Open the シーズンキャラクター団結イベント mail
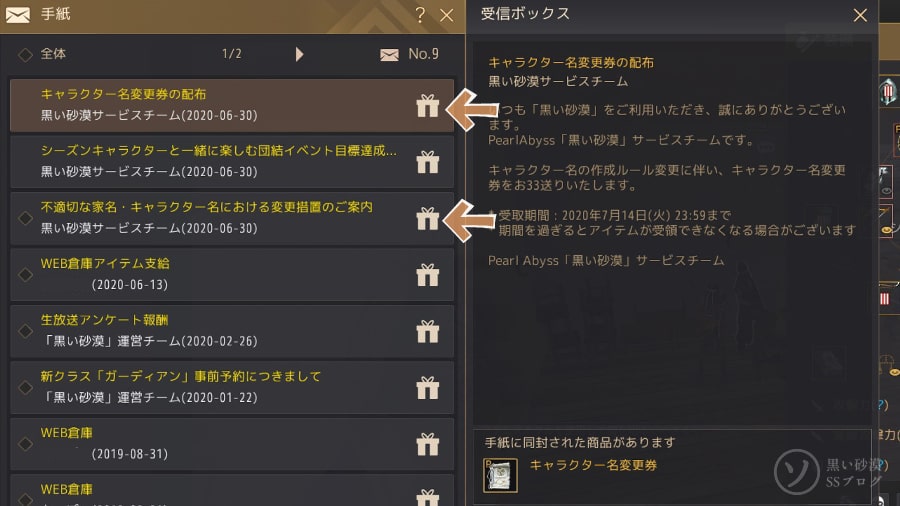900x506 pixels. pos(232,162)
